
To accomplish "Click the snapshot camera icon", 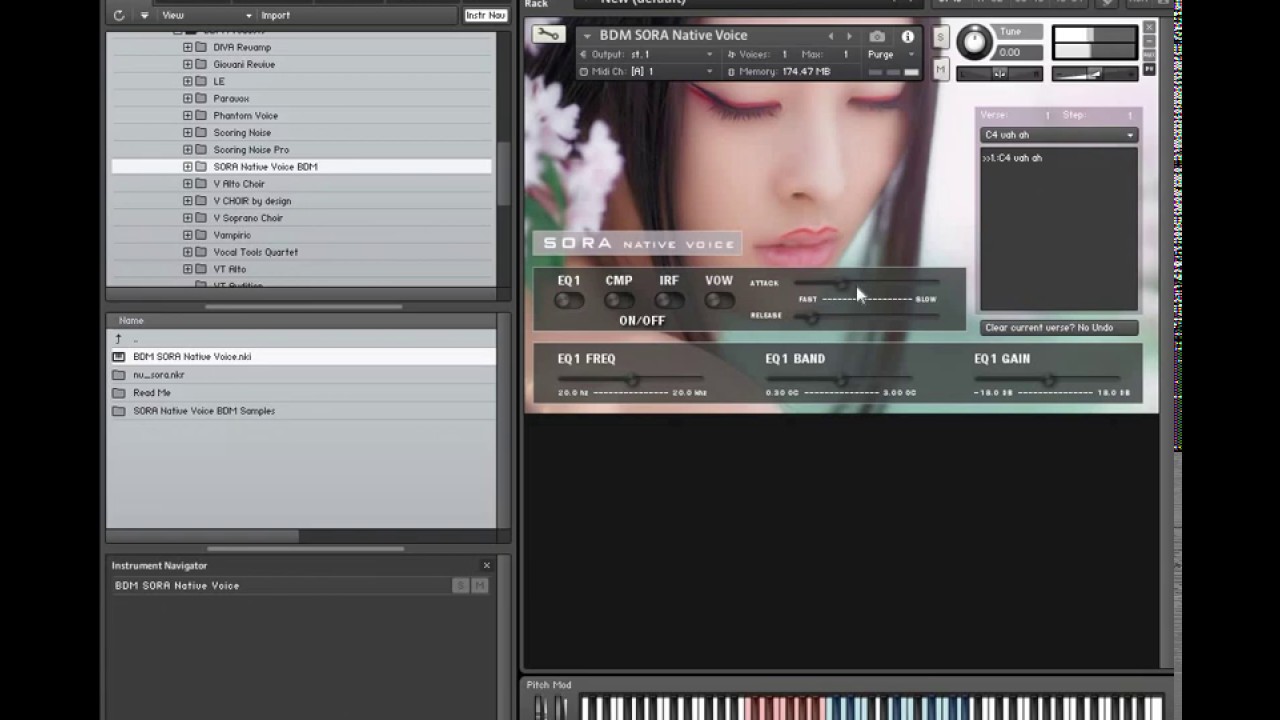I will coord(877,36).
